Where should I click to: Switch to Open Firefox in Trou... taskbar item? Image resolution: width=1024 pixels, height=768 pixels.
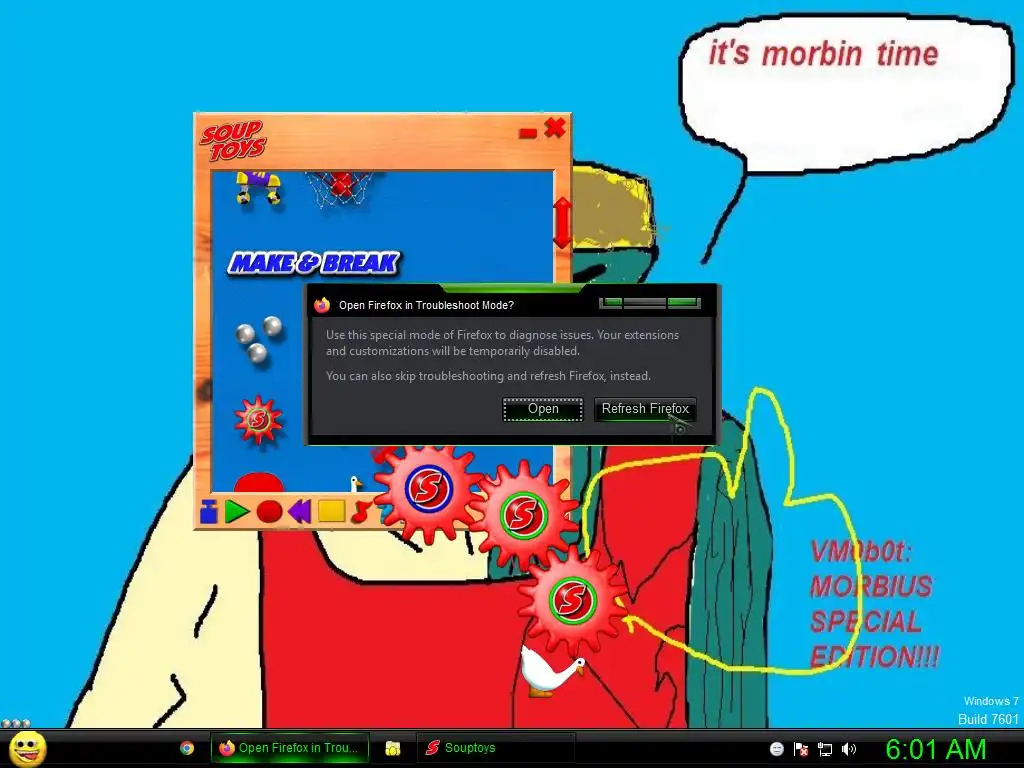point(290,748)
